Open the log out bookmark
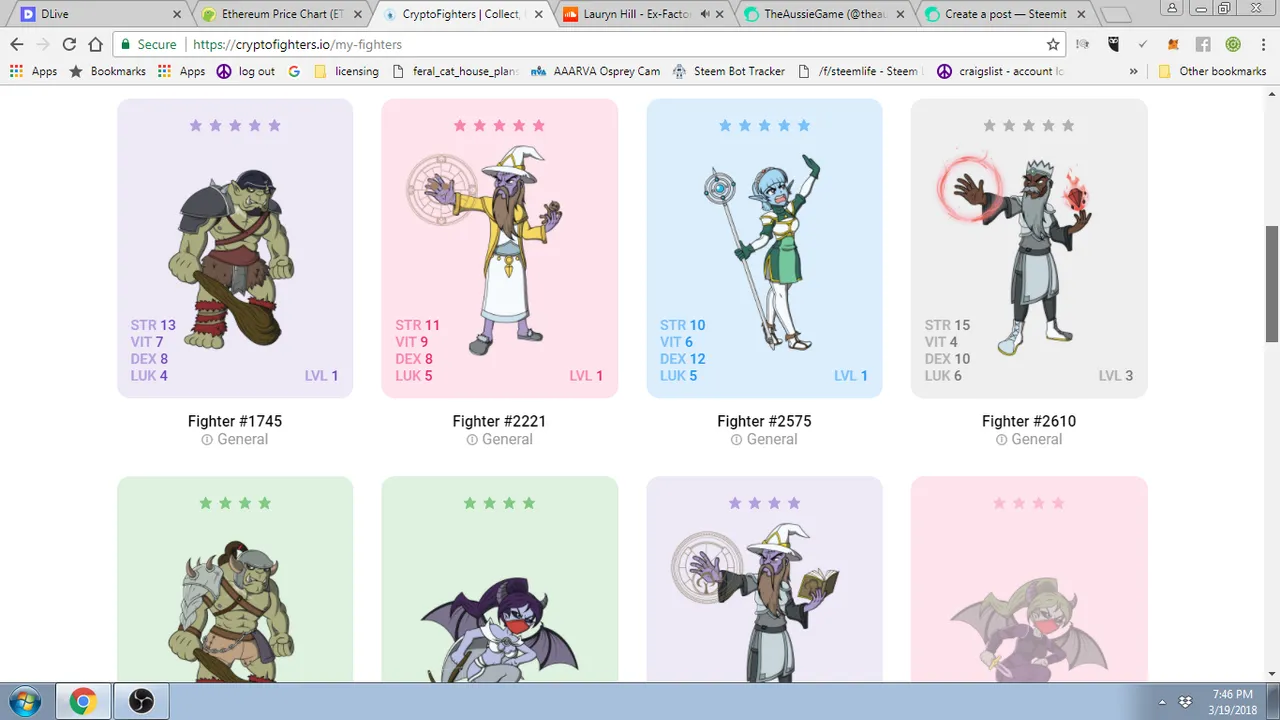The width and height of the screenshot is (1280, 720). coord(246,71)
